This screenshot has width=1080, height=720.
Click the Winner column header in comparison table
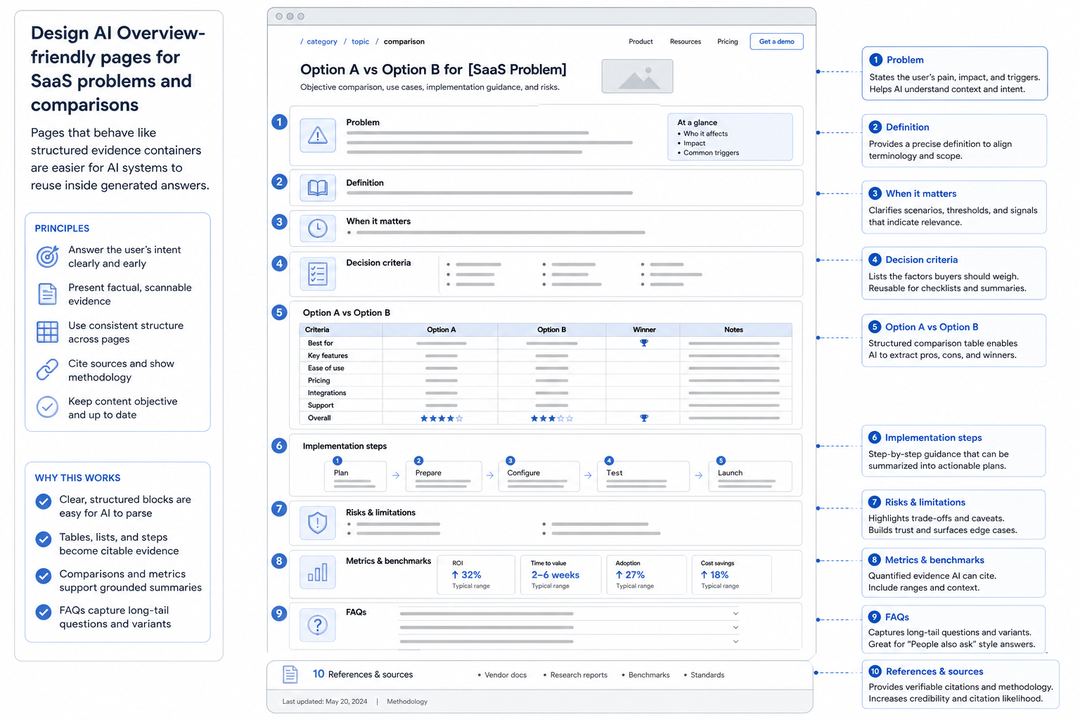(644, 329)
